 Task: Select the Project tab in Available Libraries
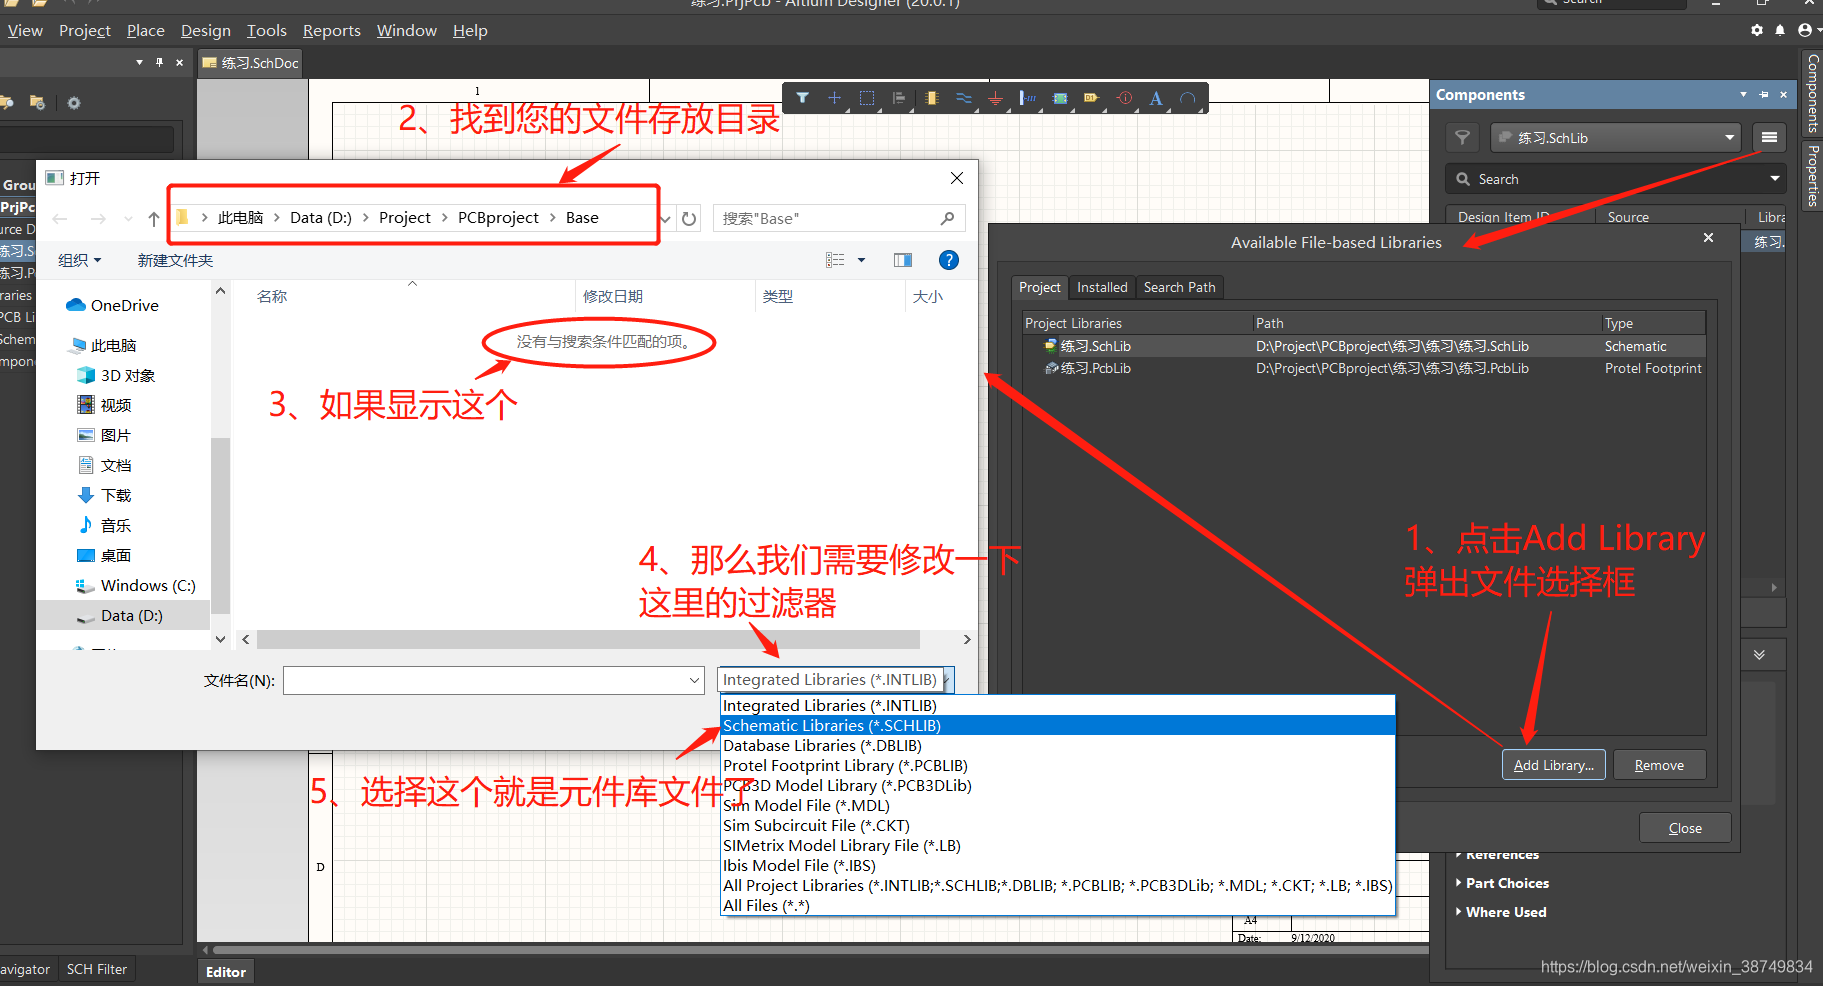tap(1040, 287)
